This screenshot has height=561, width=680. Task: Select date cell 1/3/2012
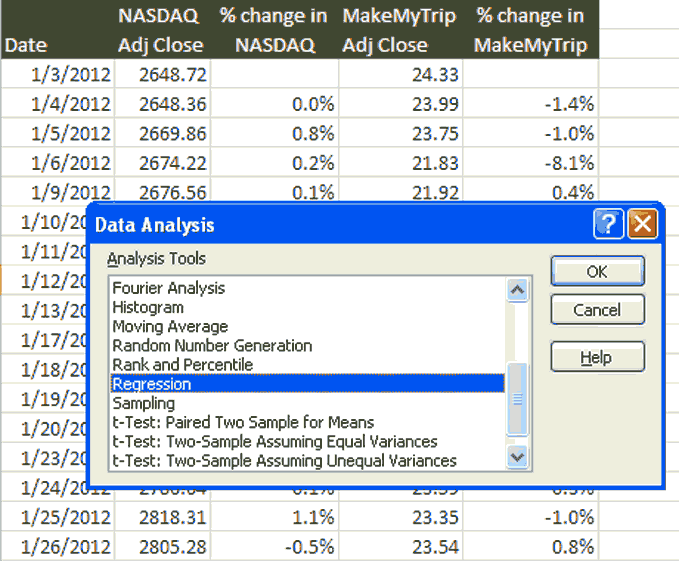tap(58, 74)
